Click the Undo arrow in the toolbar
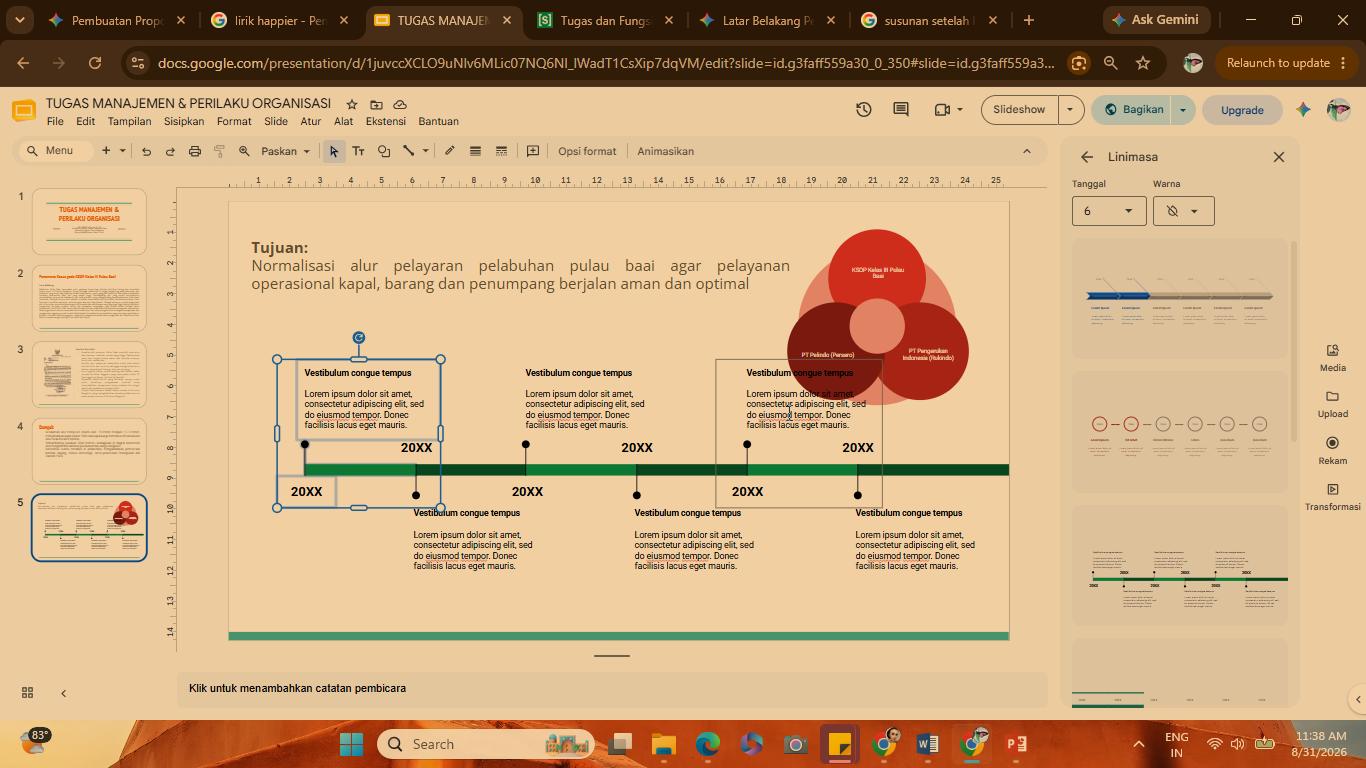This screenshot has width=1366, height=768. 146,151
